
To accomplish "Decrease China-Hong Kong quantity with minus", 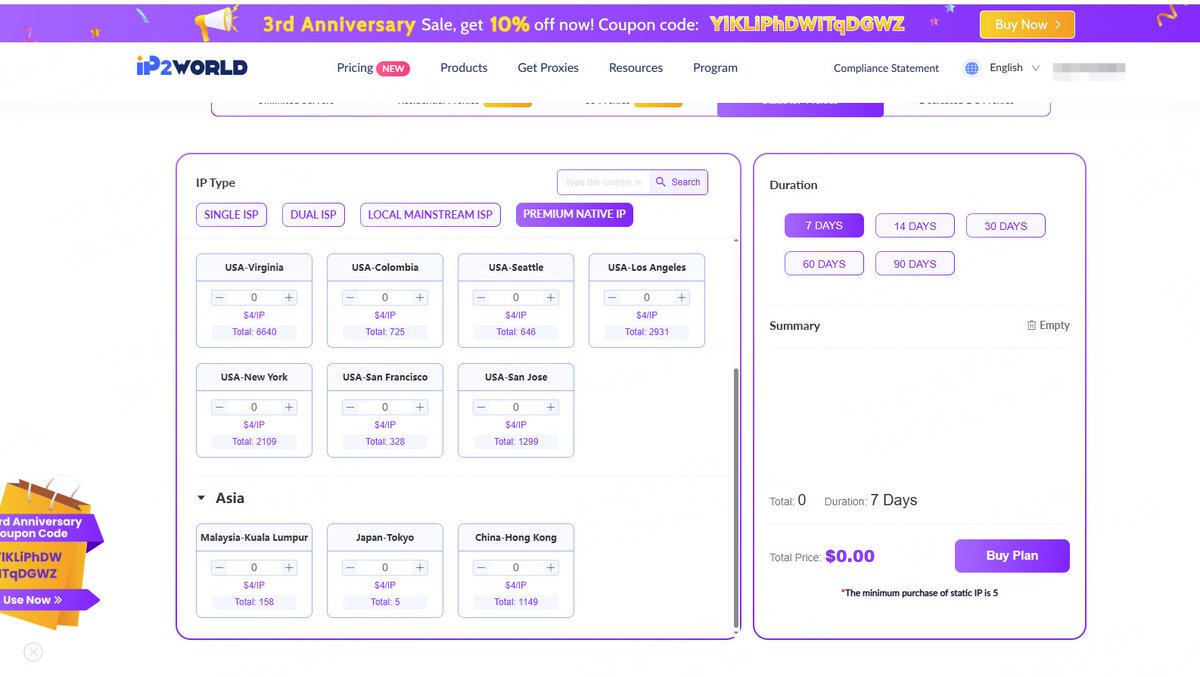I will (x=481, y=568).
